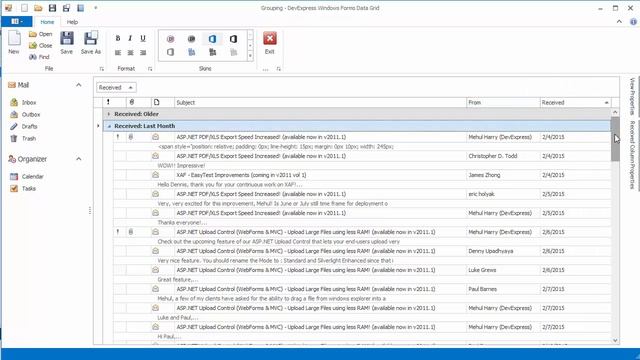Toggle Underline formatting
Viewport: 640px width, 360px height.
pyautogui.click(x=143, y=38)
